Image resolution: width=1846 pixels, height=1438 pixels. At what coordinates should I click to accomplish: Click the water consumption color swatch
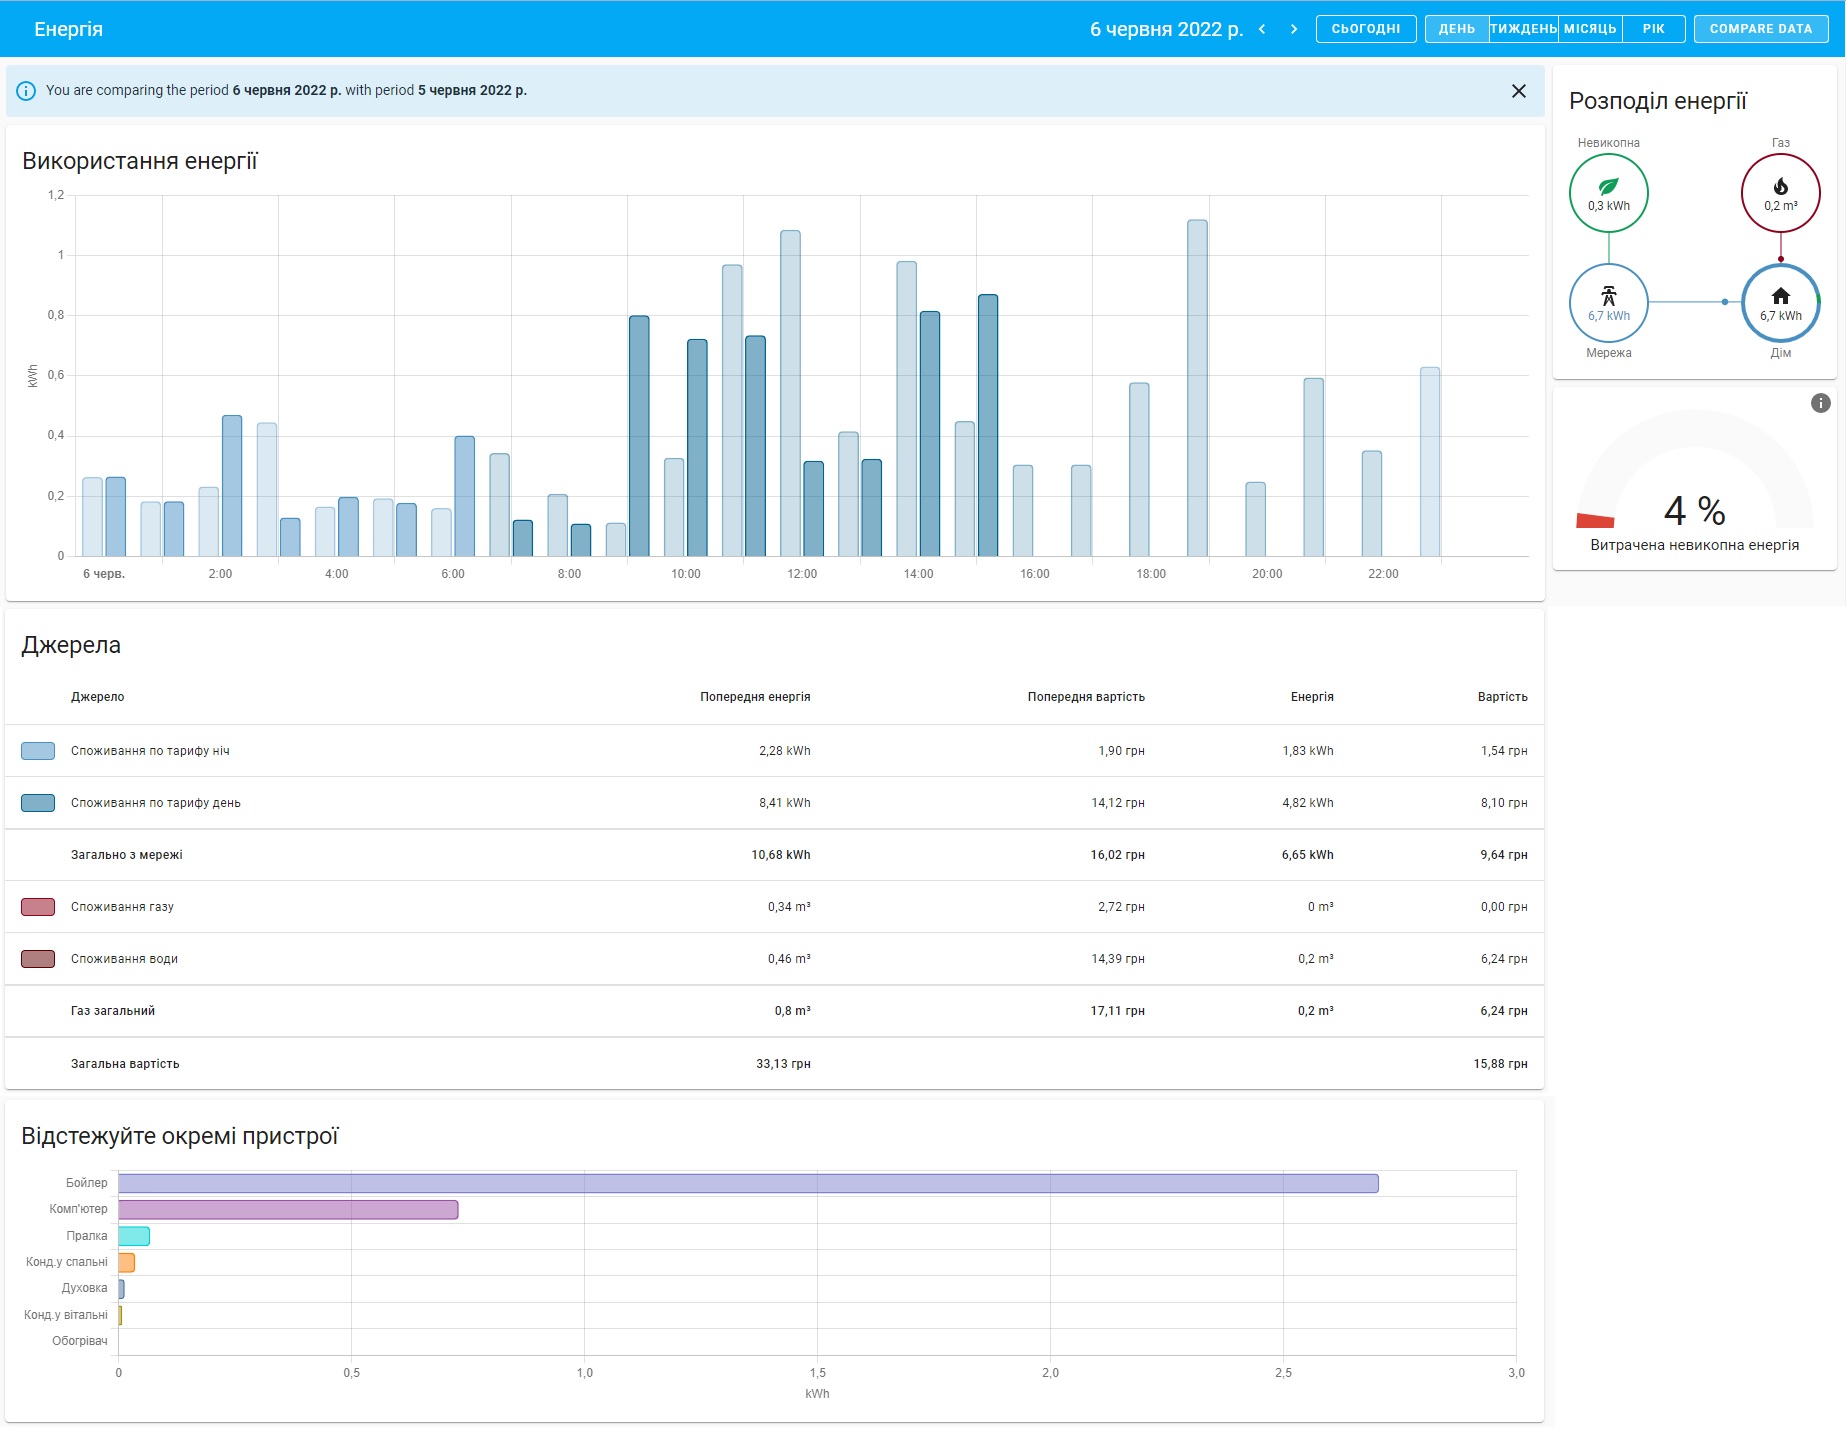point(38,959)
